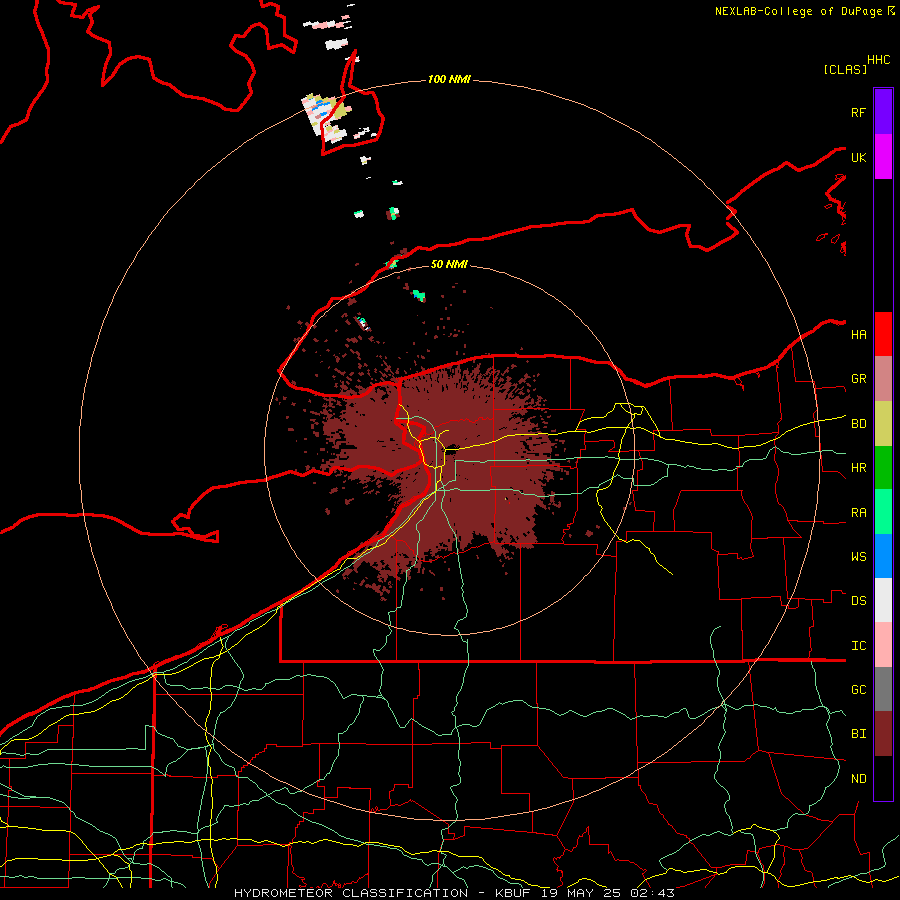The width and height of the screenshot is (900, 900).
Task: Click the HA red legend swatch
Action: pyautogui.click(x=883, y=334)
